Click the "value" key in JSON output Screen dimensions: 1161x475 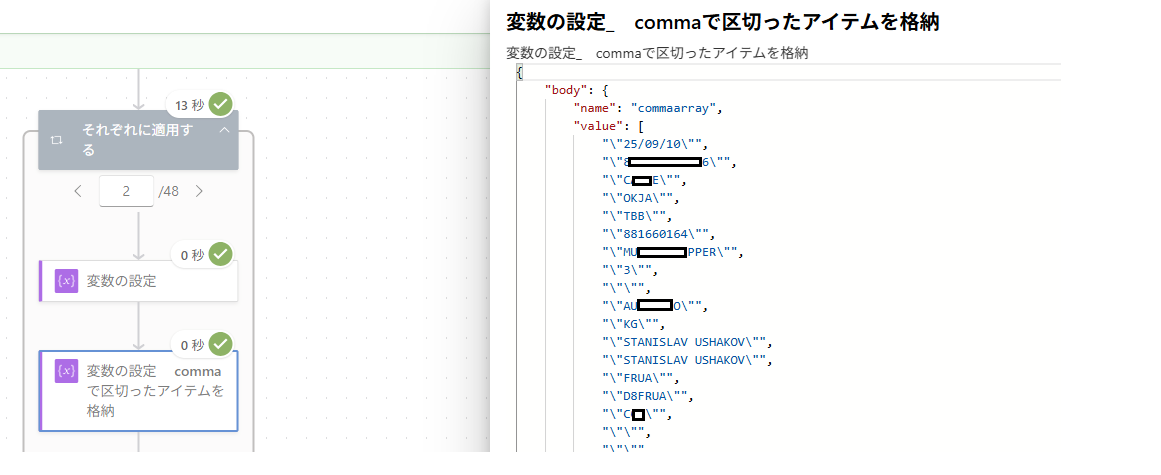[598, 127]
